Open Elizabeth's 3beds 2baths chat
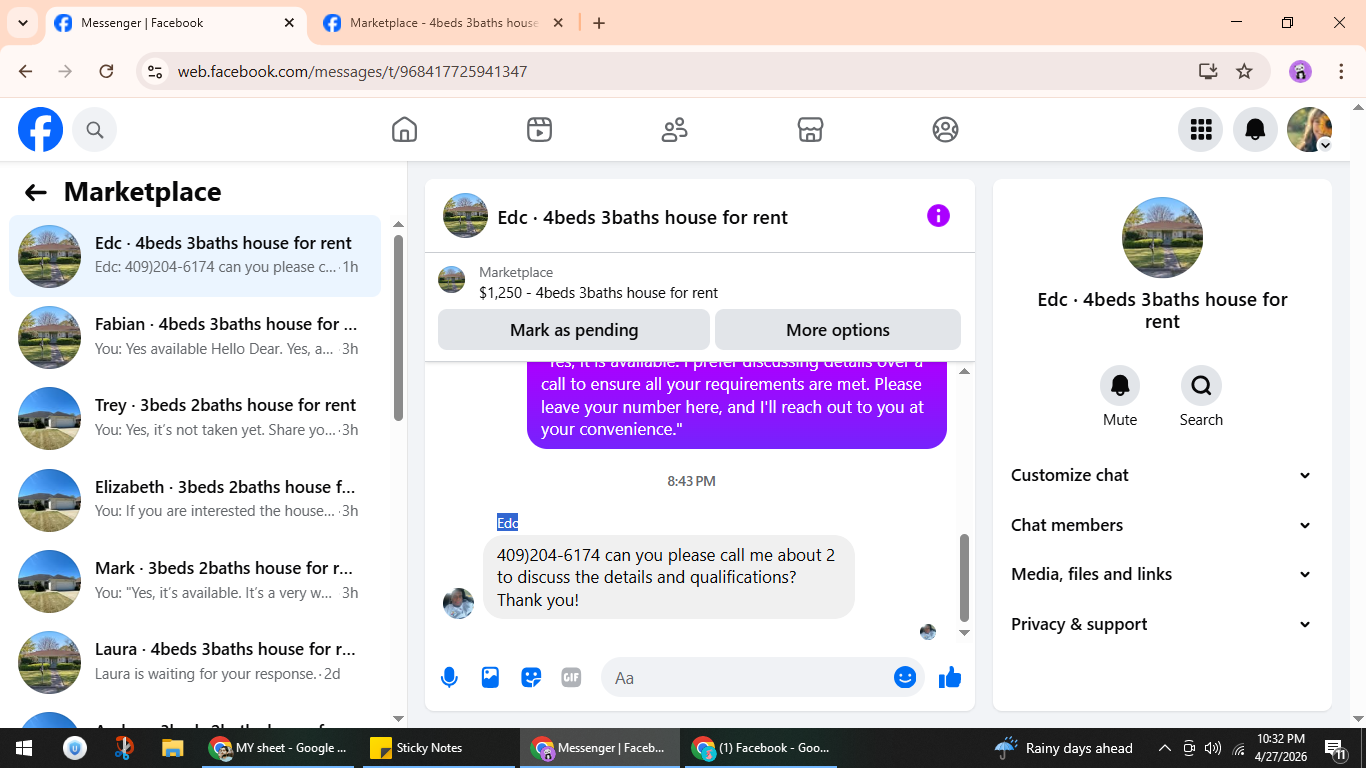The width and height of the screenshot is (1366, 768). [x=195, y=500]
